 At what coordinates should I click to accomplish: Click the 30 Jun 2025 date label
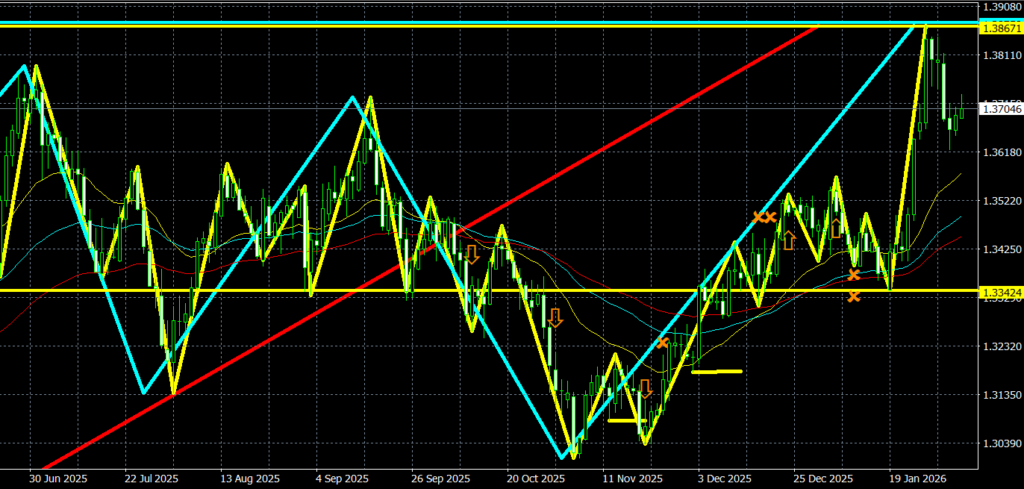(x=58, y=478)
